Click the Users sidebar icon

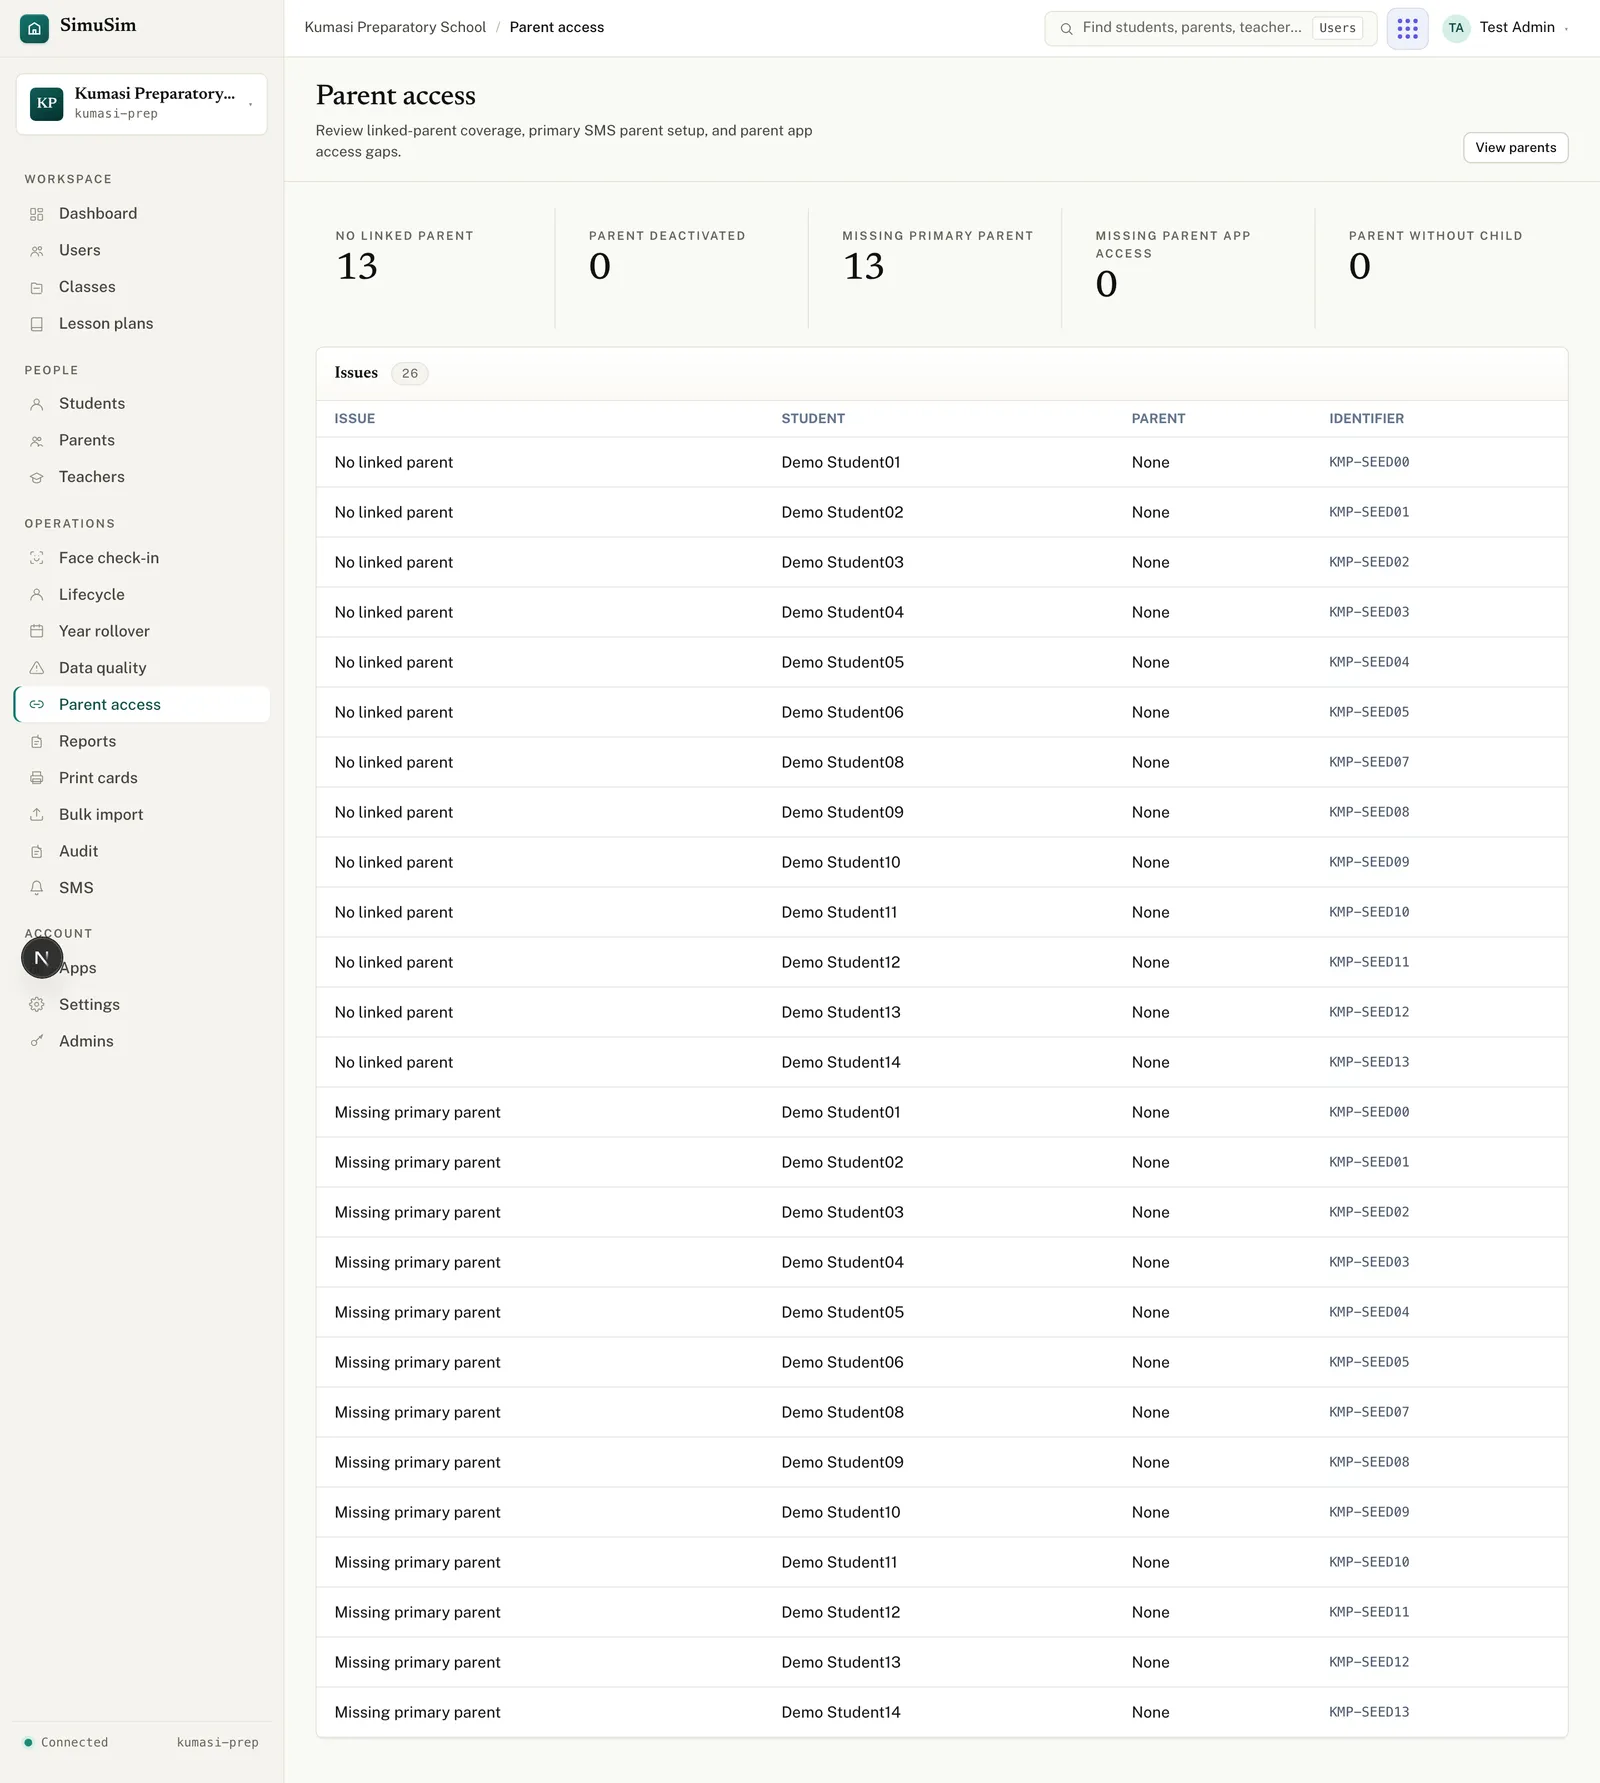[x=37, y=251]
